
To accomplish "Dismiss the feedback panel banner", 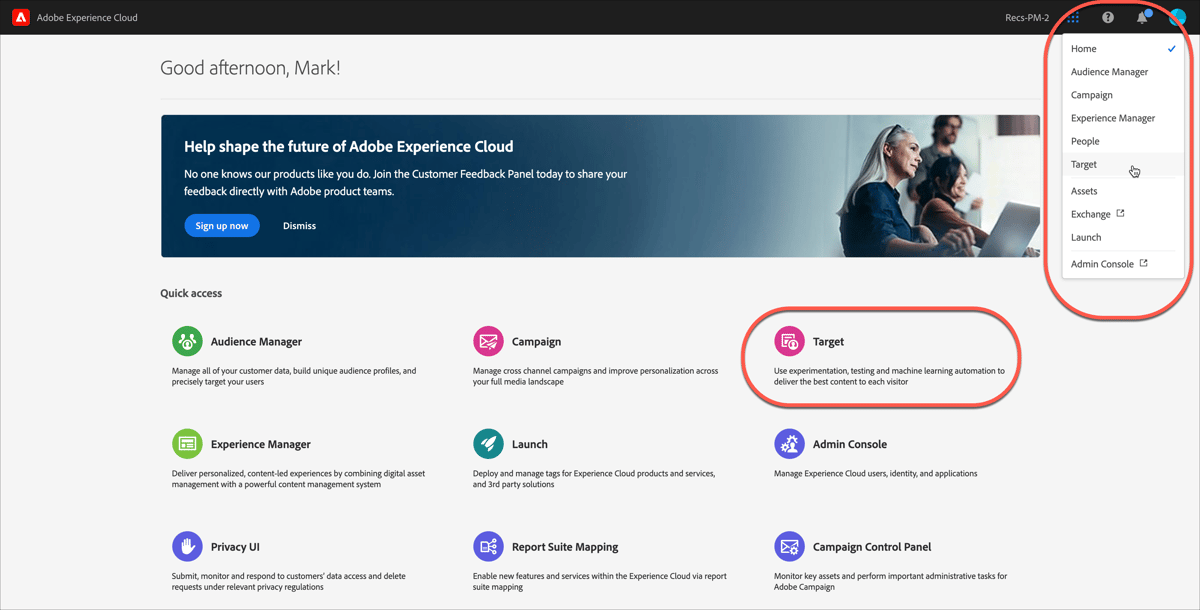I will [x=299, y=225].
